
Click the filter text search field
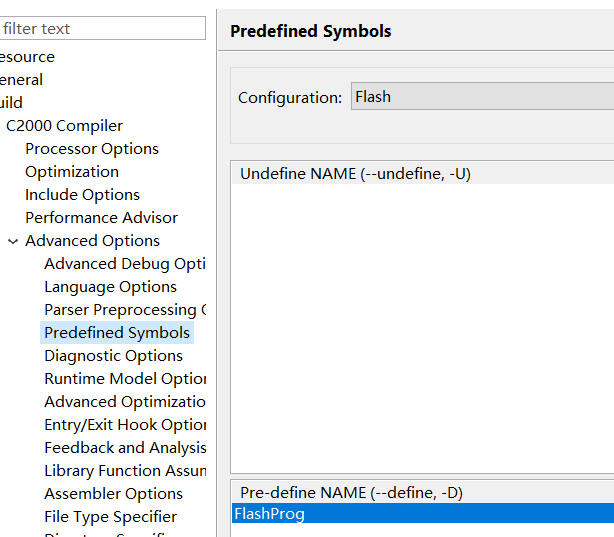tap(103, 29)
